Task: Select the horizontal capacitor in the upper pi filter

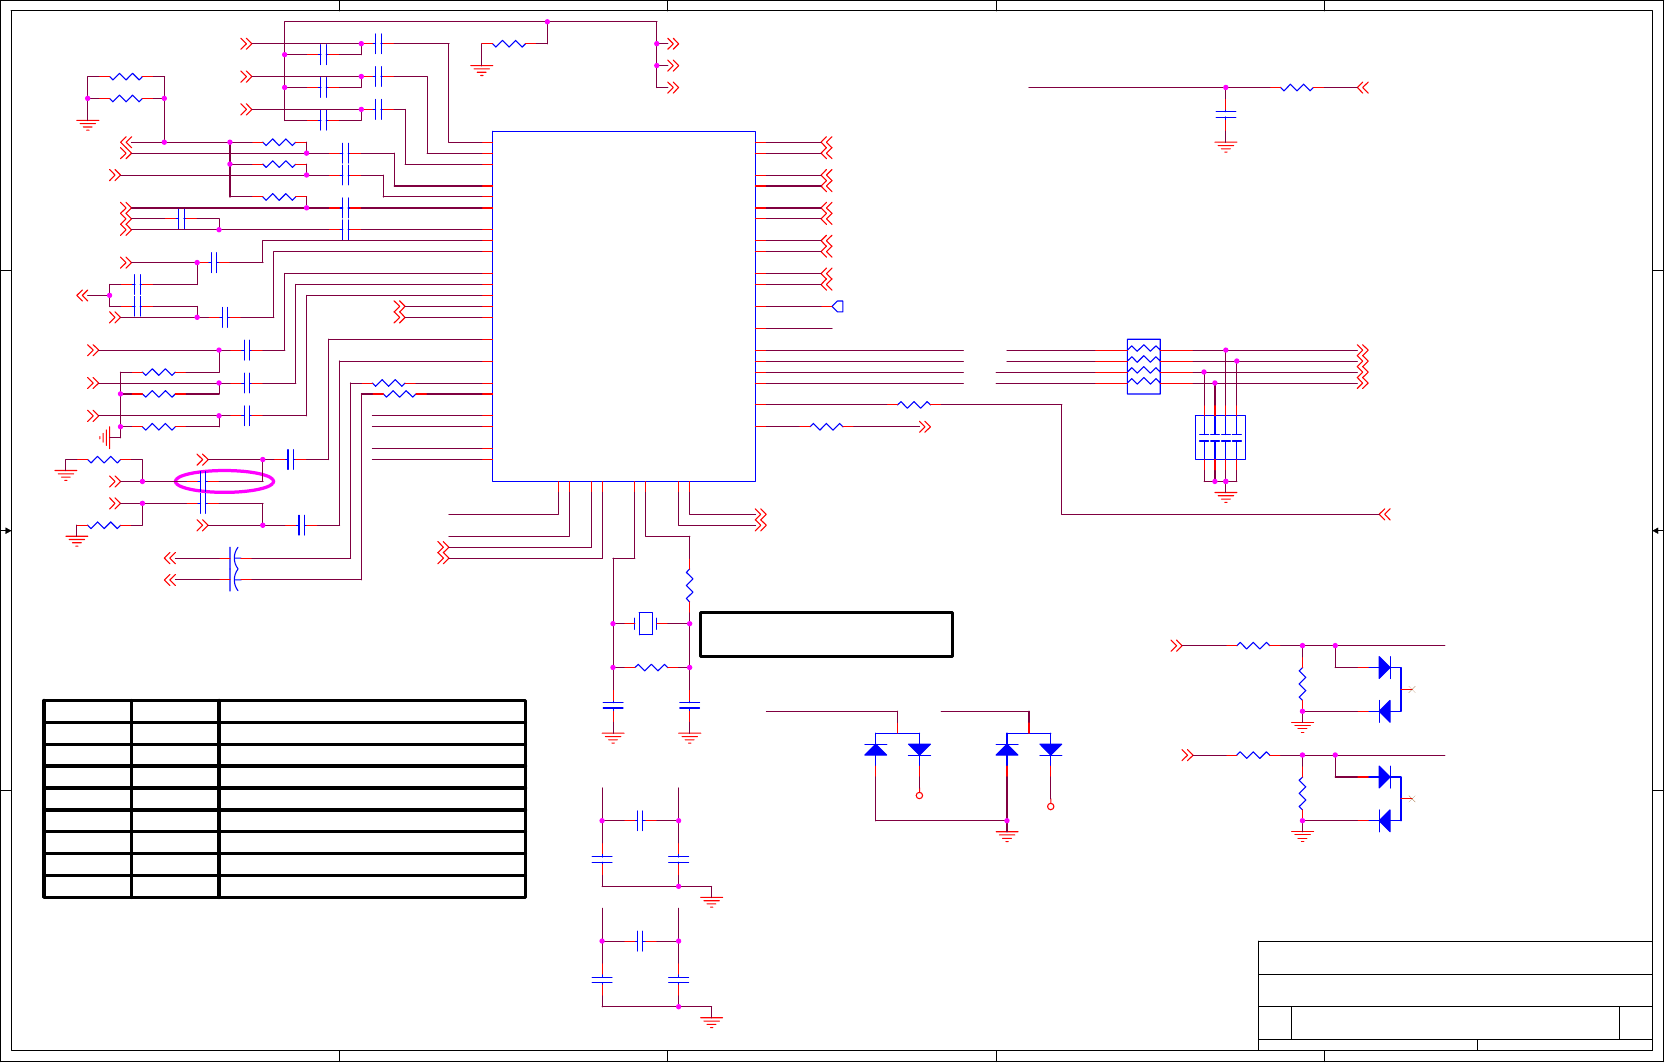Action: pyautogui.click(x=640, y=821)
